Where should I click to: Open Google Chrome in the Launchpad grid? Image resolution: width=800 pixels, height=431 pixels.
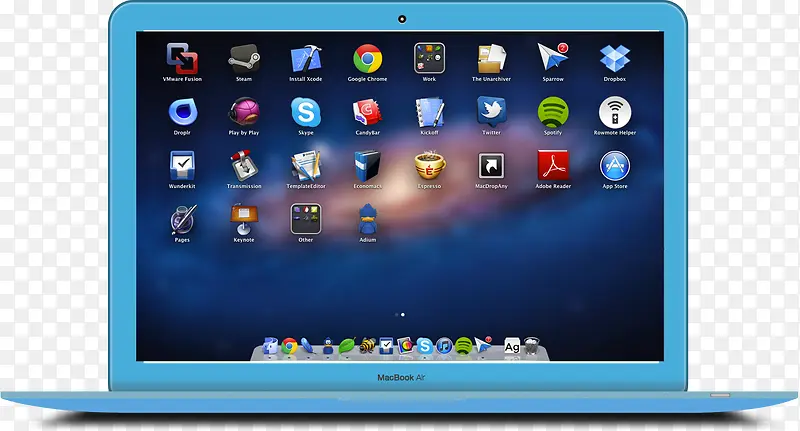[367, 58]
